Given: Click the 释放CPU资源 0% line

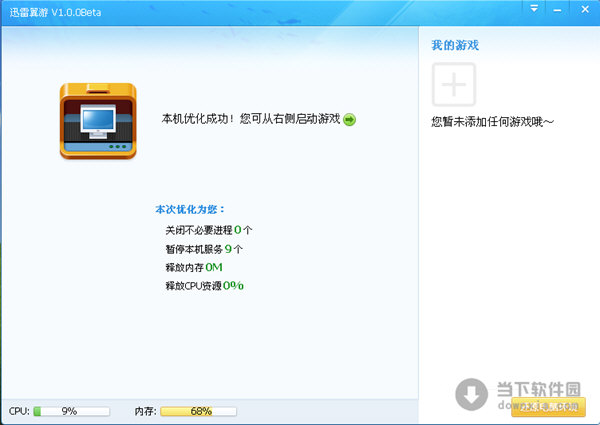Looking at the screenshot, I should [204, 286].
